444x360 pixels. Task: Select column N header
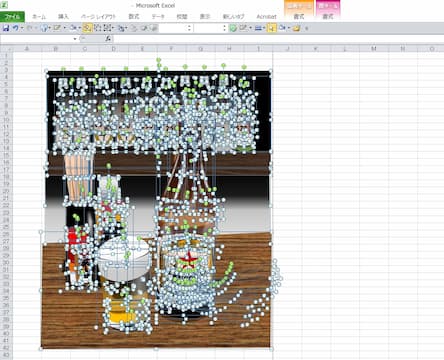[x=403, y=49]
